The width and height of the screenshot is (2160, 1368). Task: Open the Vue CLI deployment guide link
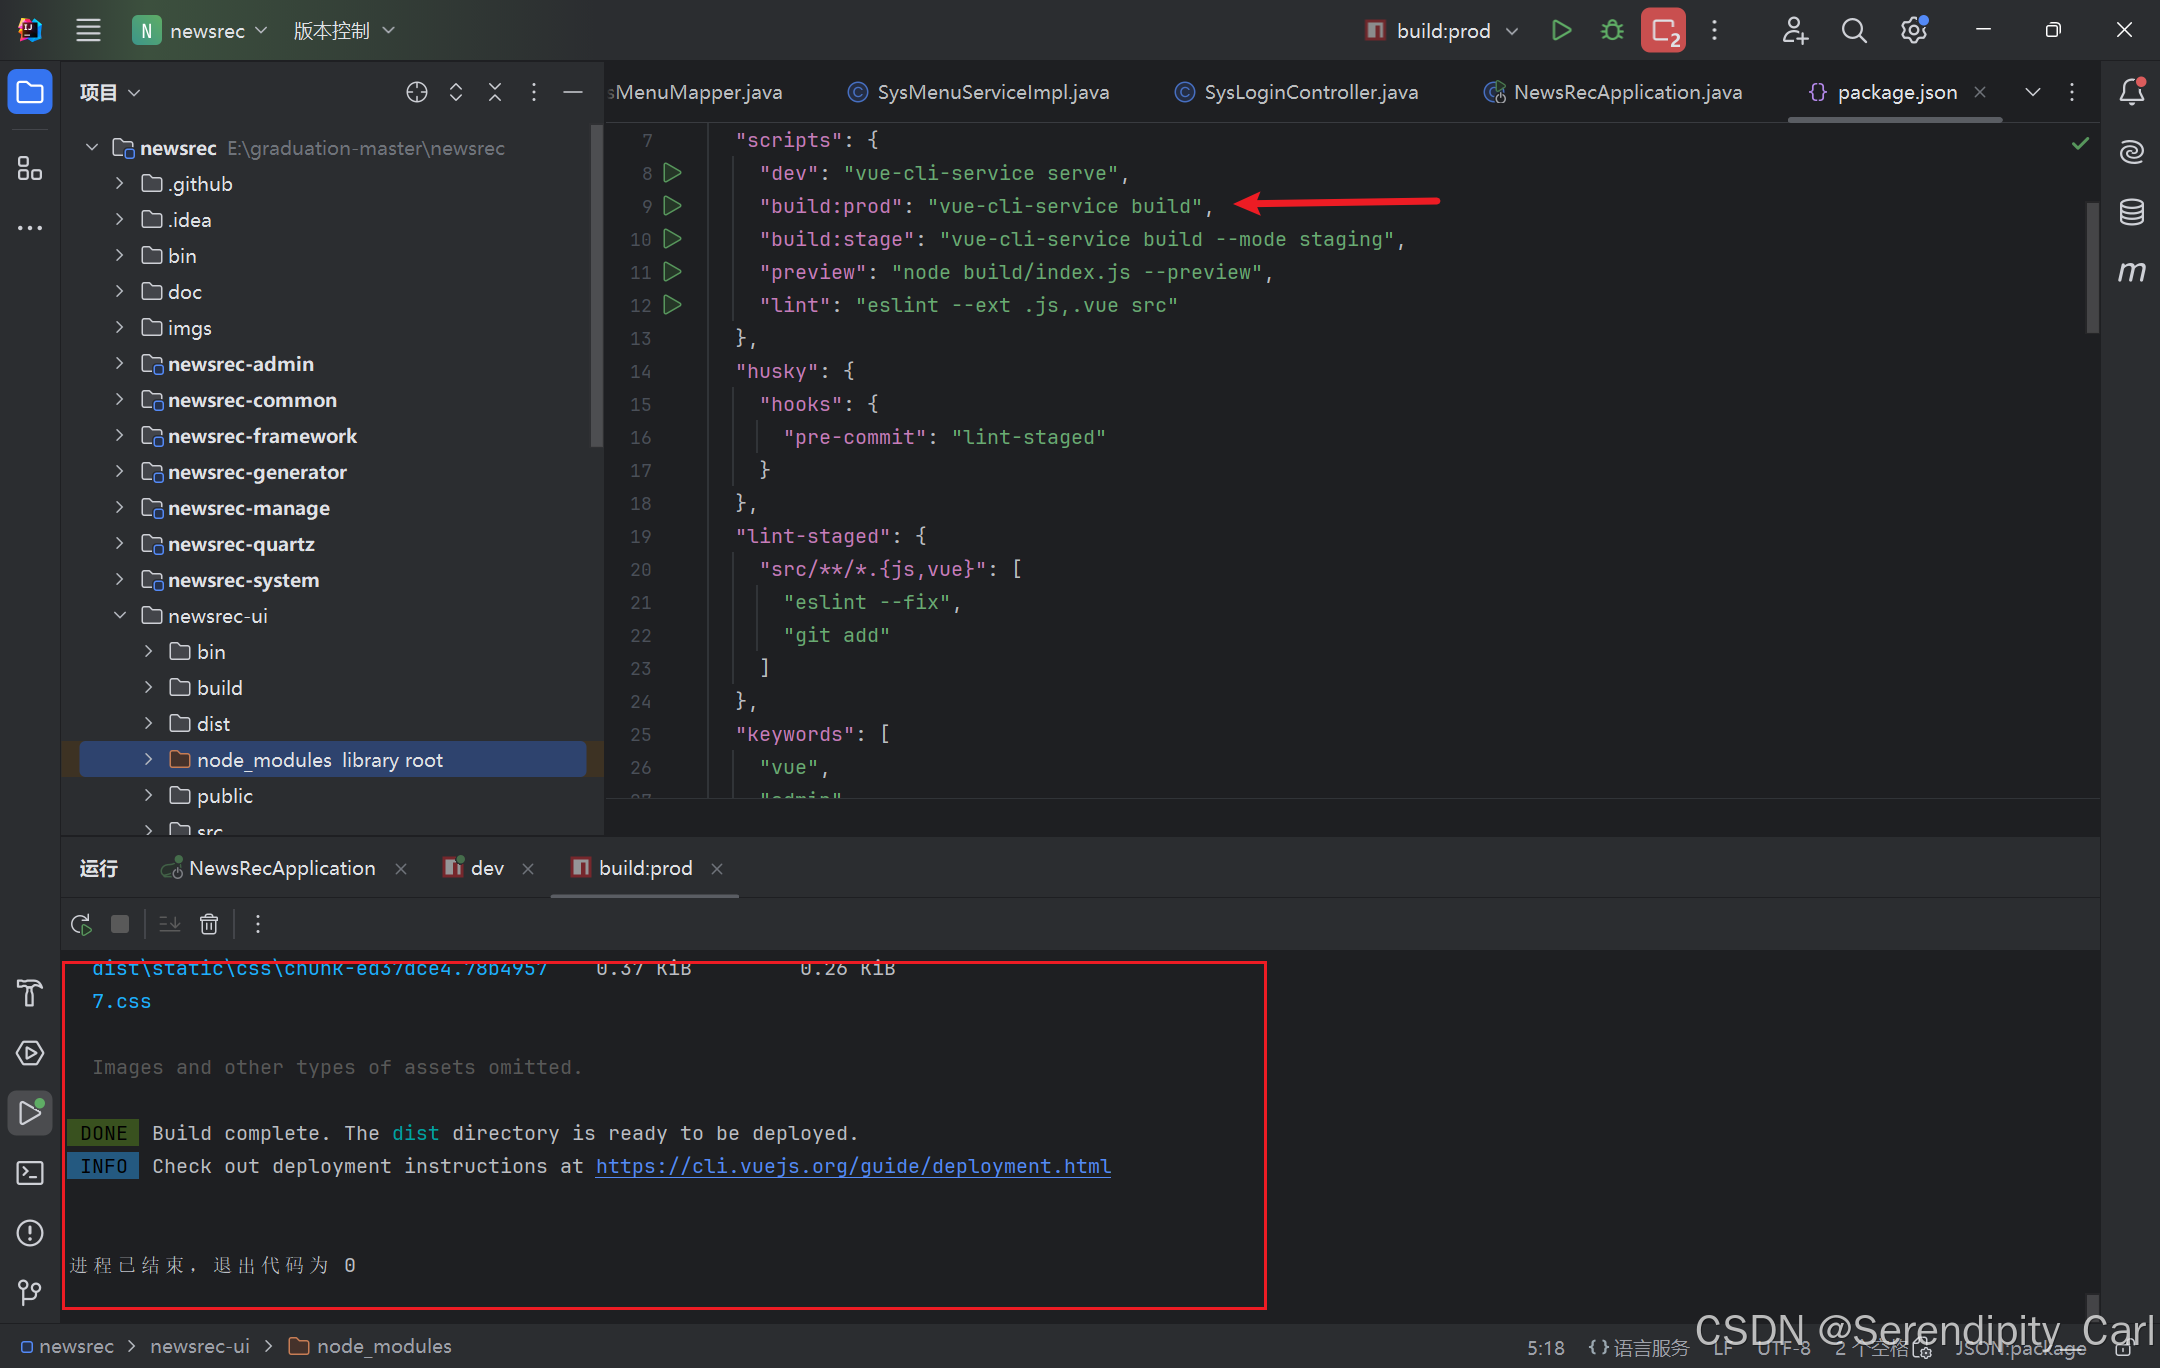click(x=853, y=1166)
